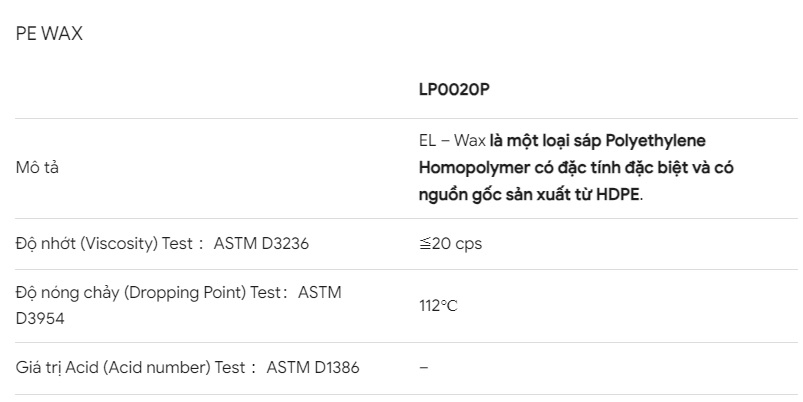Click the word Homopolymer in description
Screen dimensions: 803x402
tap(467, 168)
